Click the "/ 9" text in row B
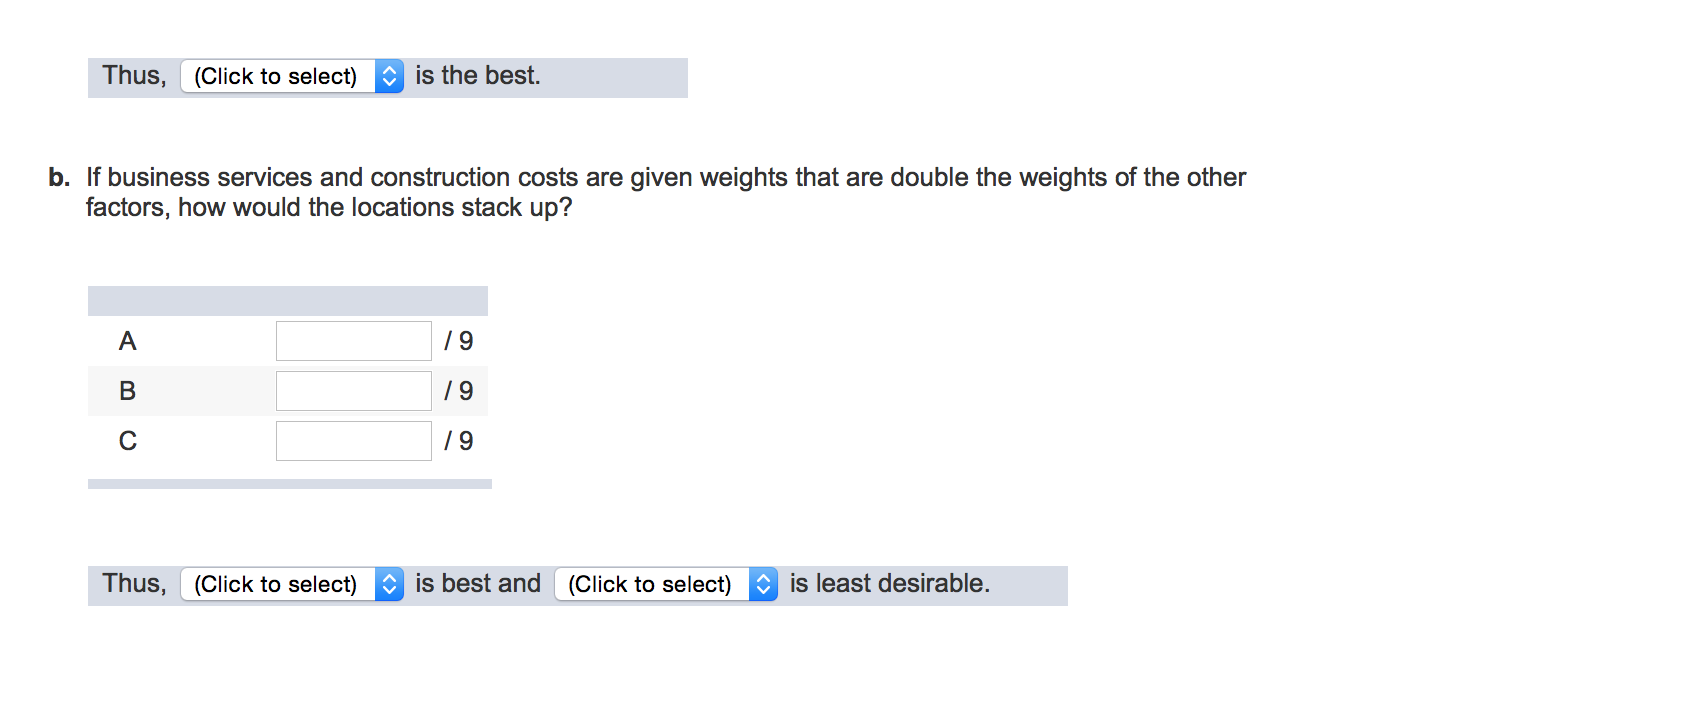Viewport: 1682px width, 702px height. click(459, 391)
